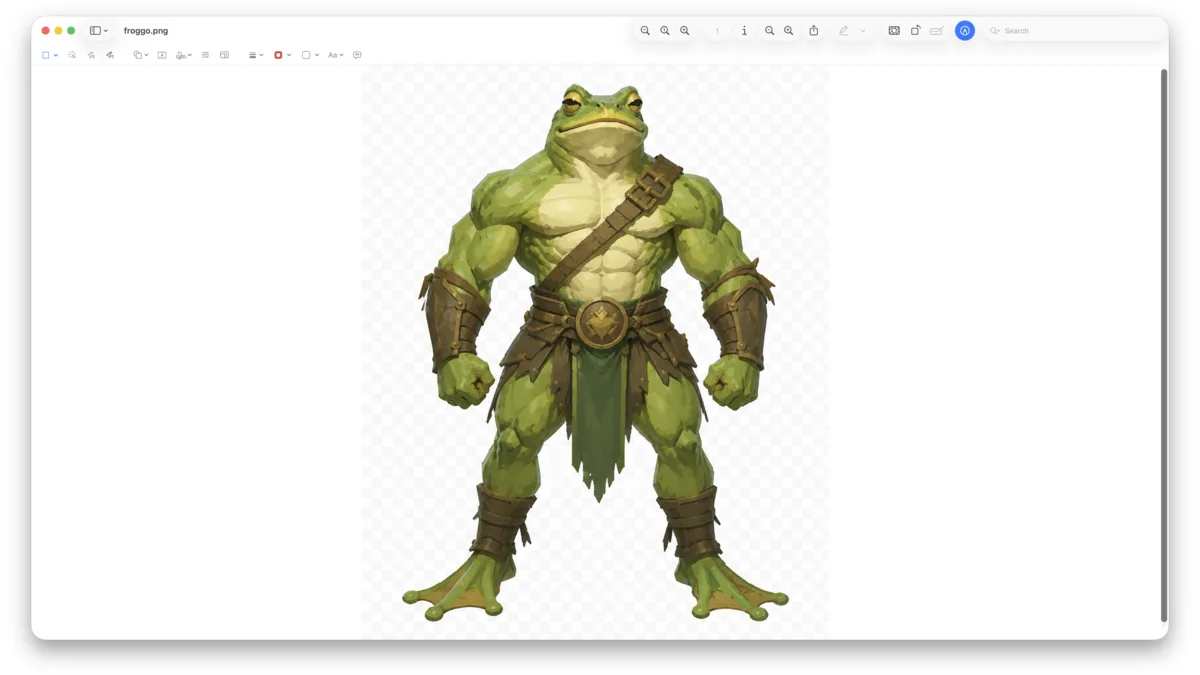Rotate the image with the Rotate button
Image resolution: width=1200 pixels, height=675 pixels.
point(915,31)
